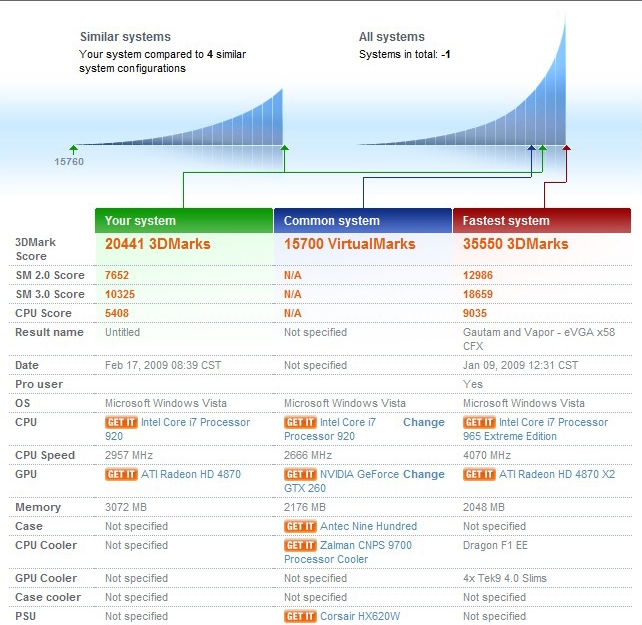Click green arrow marker at right end of similar systems chart
Screen dimensions: 642x625
click(285, 149)
